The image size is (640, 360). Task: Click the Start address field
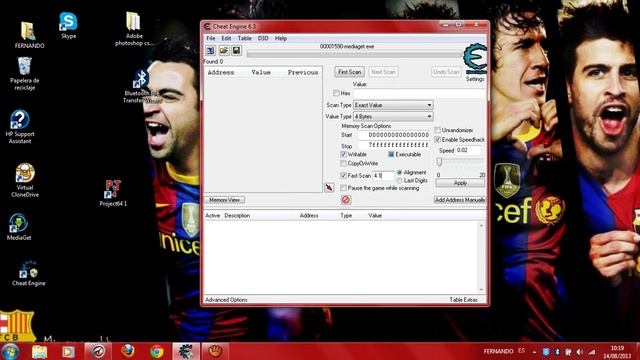[x=393, y=135]
